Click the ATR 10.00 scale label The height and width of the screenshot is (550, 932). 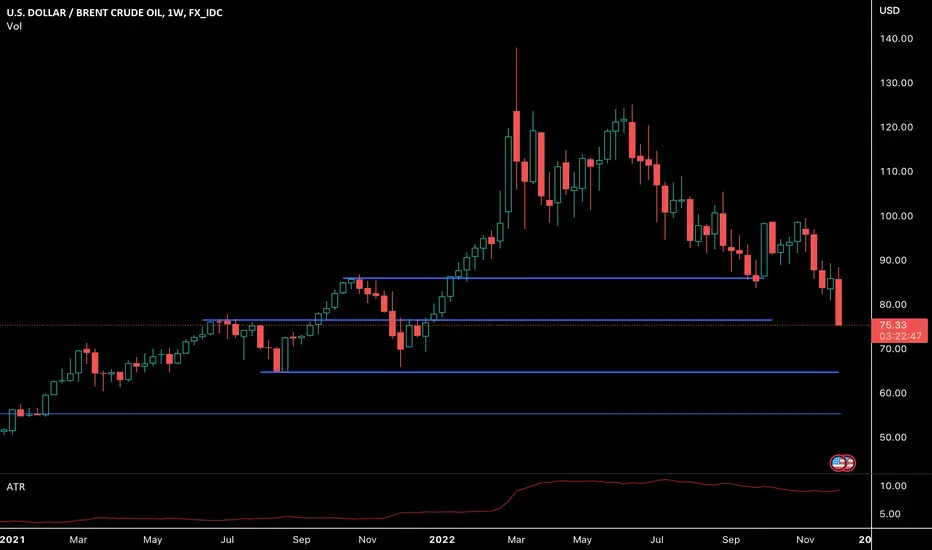pos(893,486)
